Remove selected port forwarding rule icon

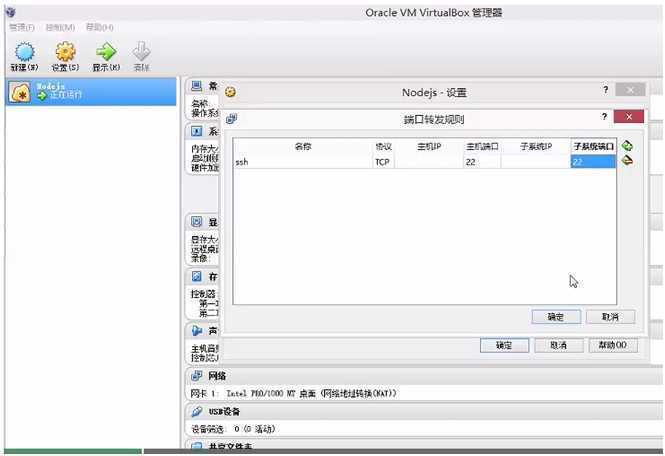point(627,160)
